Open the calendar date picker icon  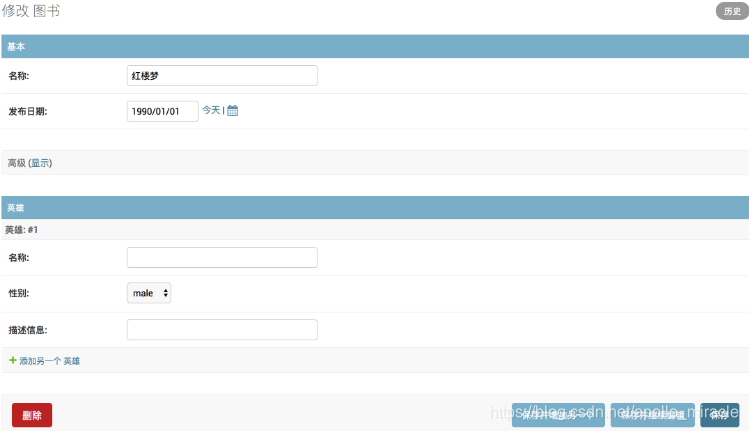[x=233, y=111]
